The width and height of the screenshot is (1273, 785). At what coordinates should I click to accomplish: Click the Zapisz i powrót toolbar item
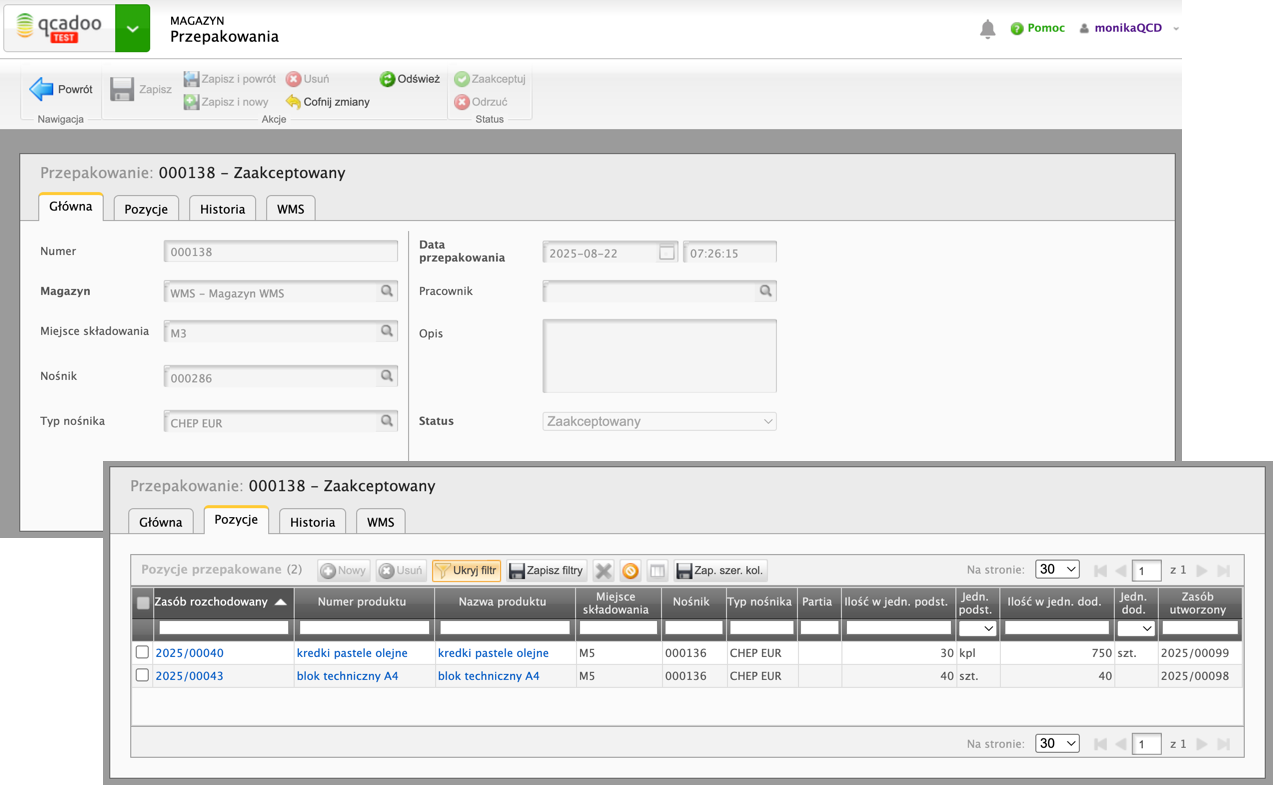tap(230, 79)
